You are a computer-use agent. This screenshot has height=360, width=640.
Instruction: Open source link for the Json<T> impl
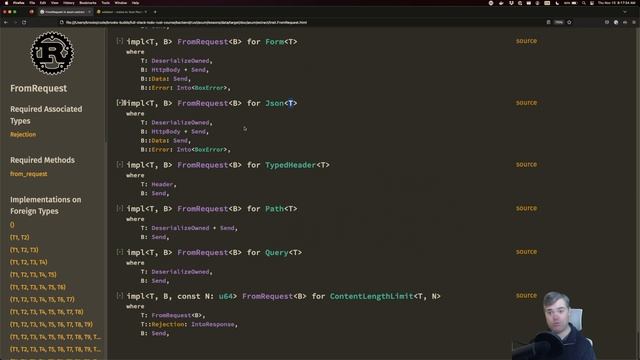point(526,102)
